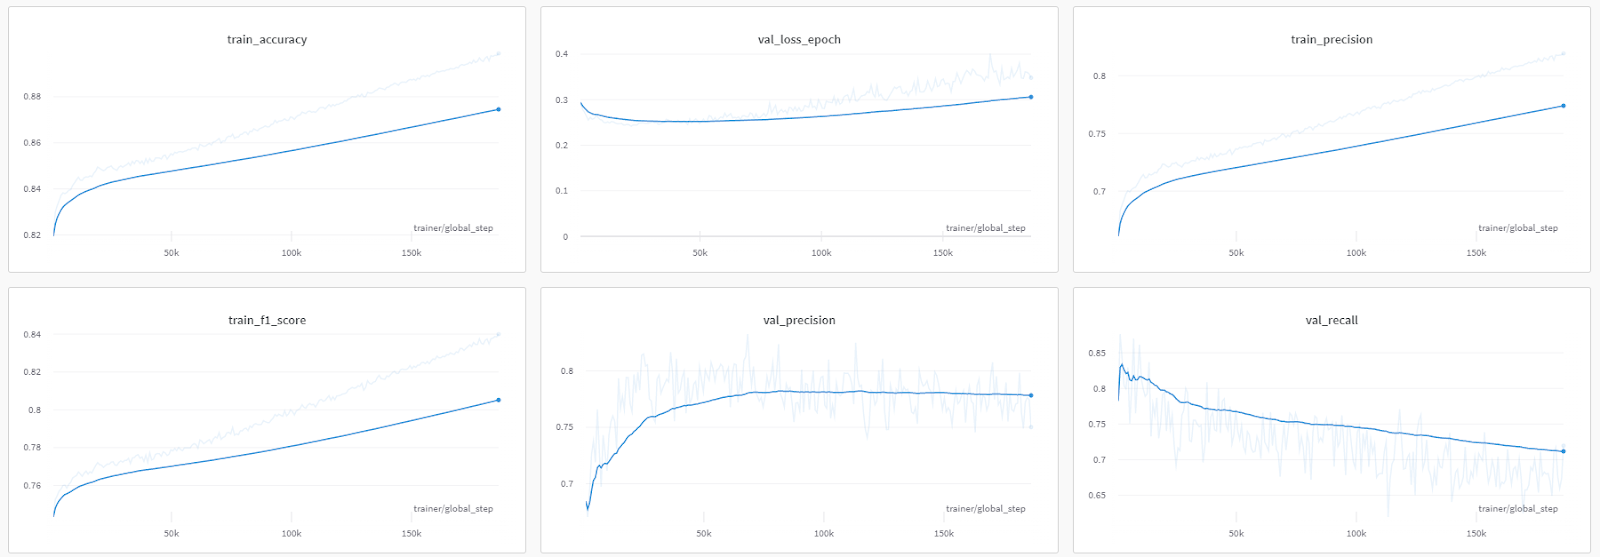Click trainer/global_step axis label in train_accuracy chart
This screenshot has height=557, width=1600.
click(x=453, y=228)
